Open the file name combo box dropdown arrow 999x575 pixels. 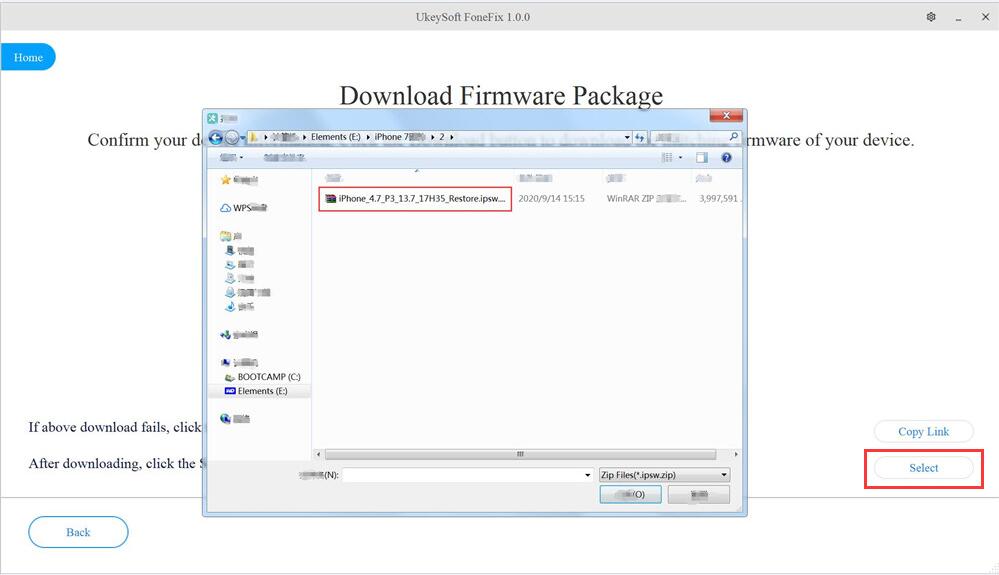tap(587, 475)
